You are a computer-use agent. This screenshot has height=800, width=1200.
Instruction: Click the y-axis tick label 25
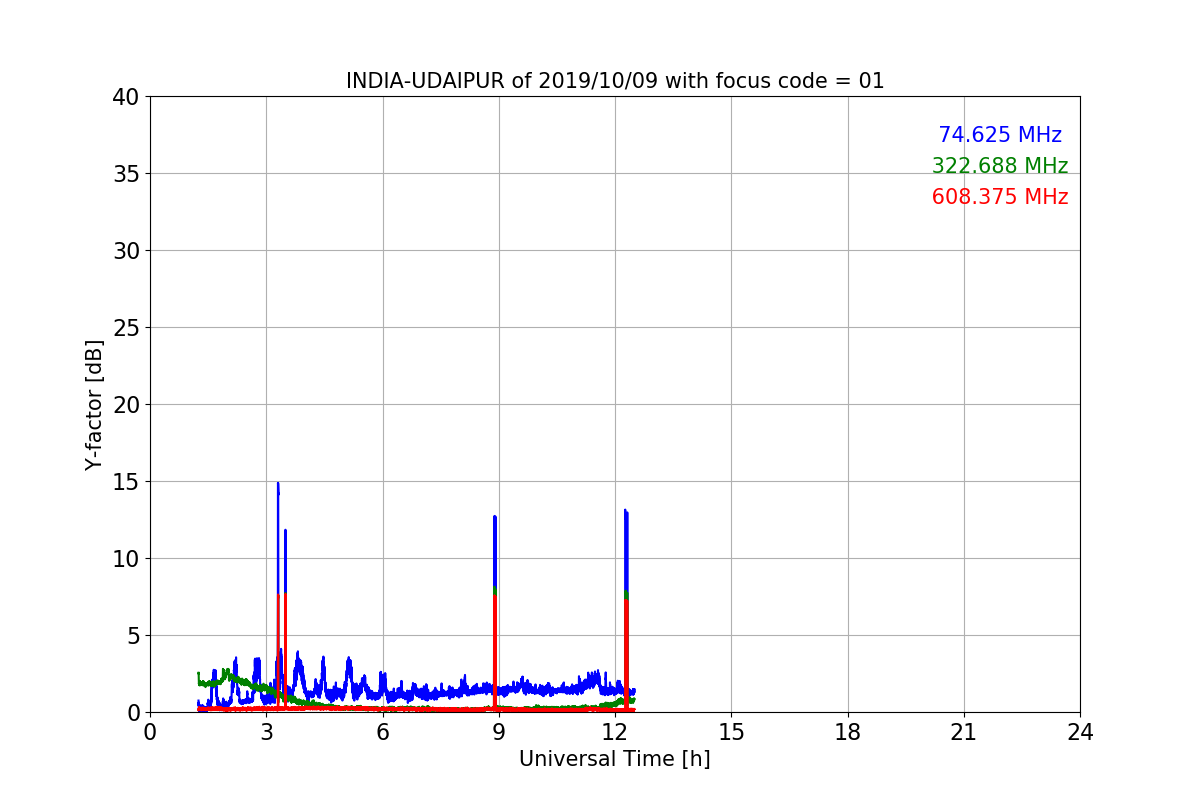125,328
